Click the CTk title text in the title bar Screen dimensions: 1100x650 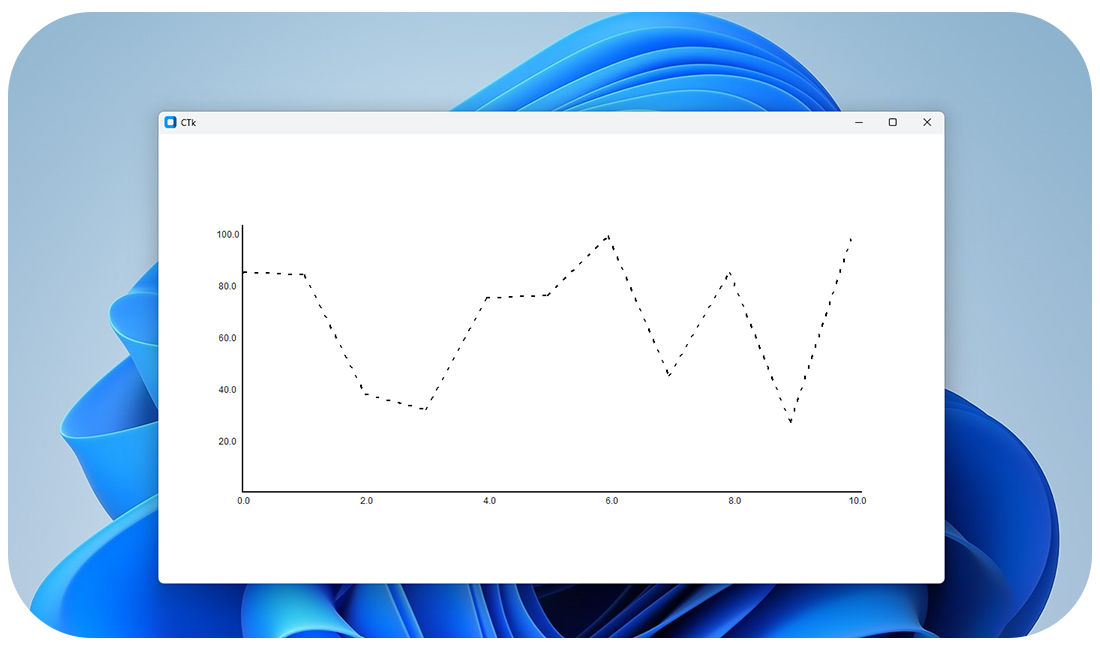pyautogui.click(x=187, y=121)
